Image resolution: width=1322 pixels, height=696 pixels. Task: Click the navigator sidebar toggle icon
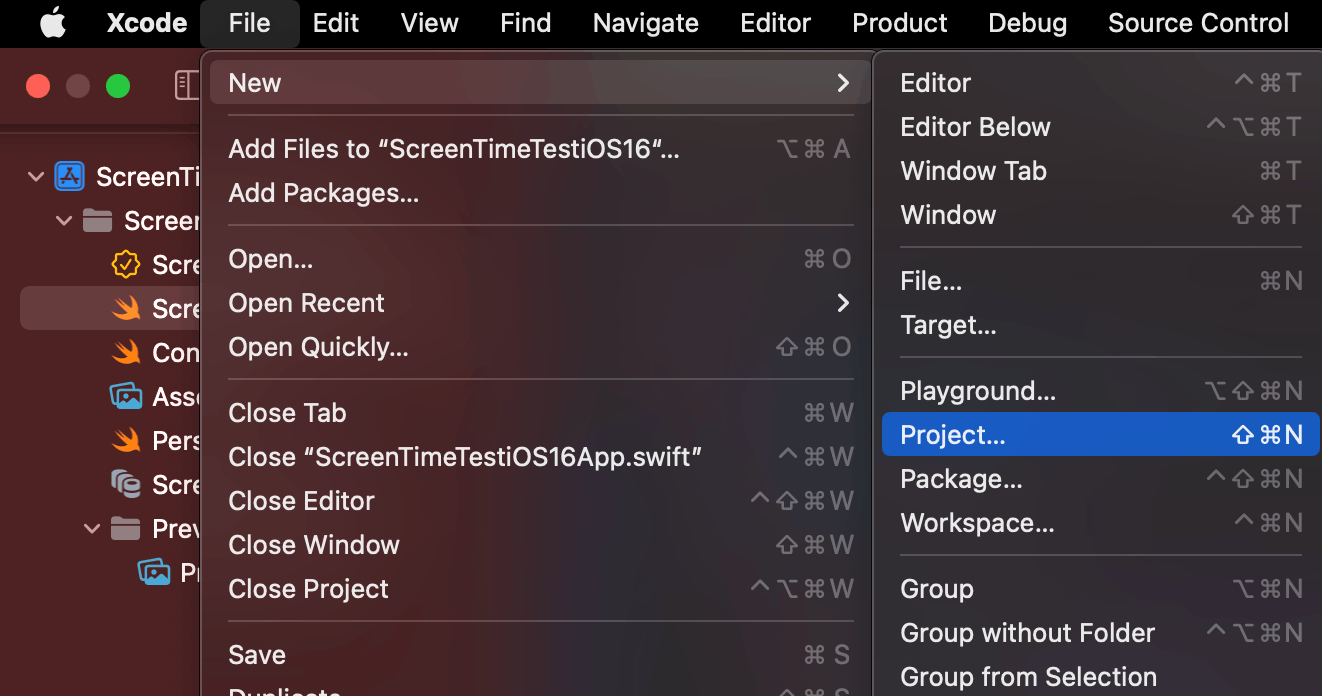point(187,85)
